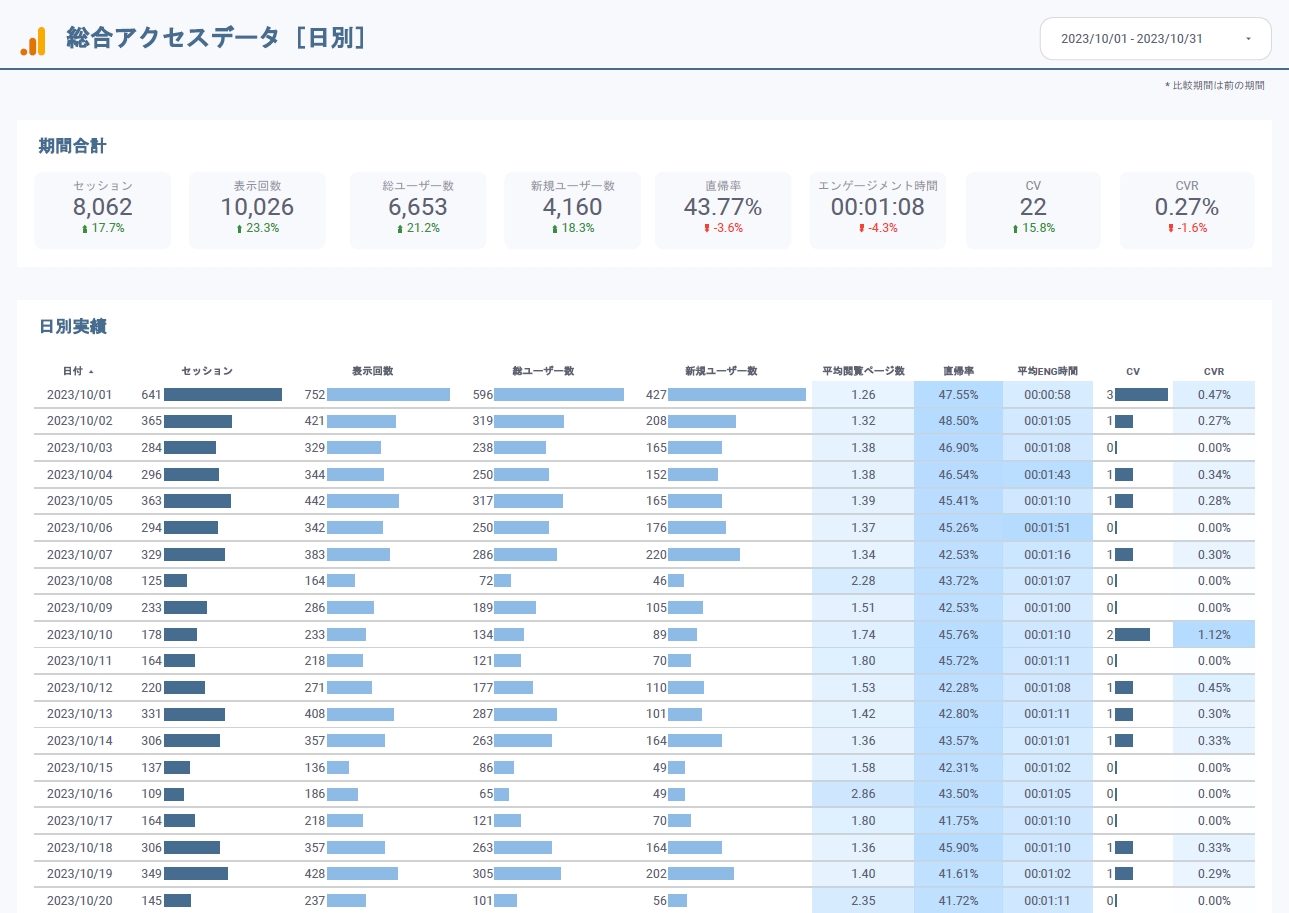
Task: Sort table by 平均閲覧ページ数 column header
Action: click(x=863, y=371)
